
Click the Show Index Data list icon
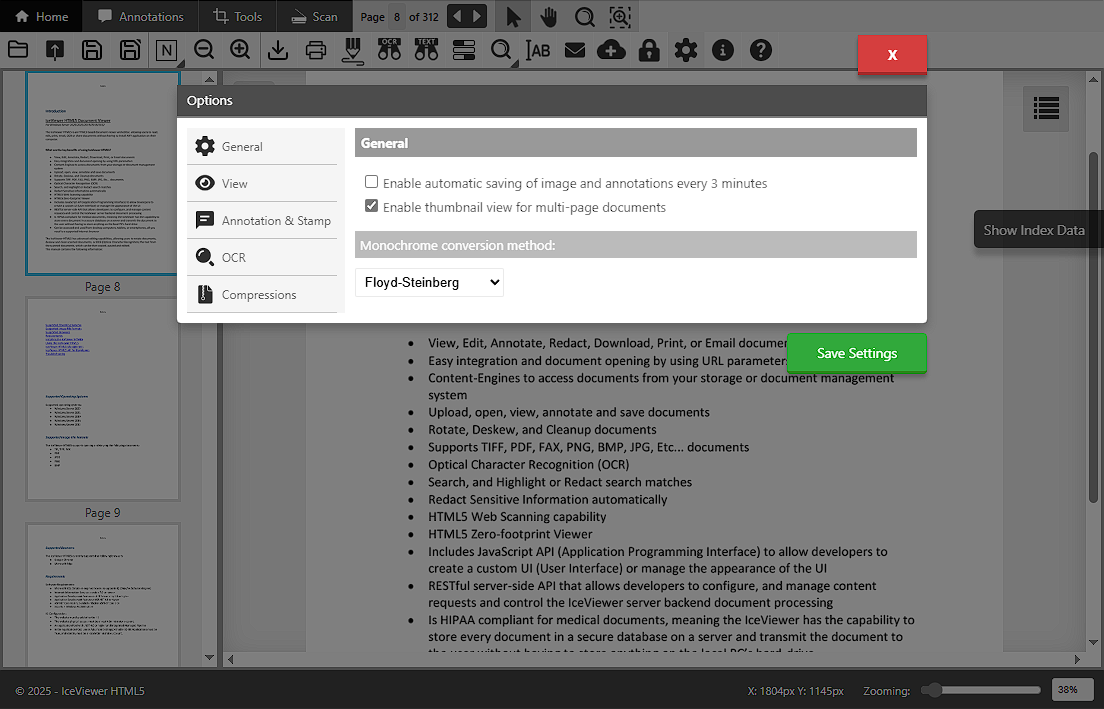tap(1046, 108)
